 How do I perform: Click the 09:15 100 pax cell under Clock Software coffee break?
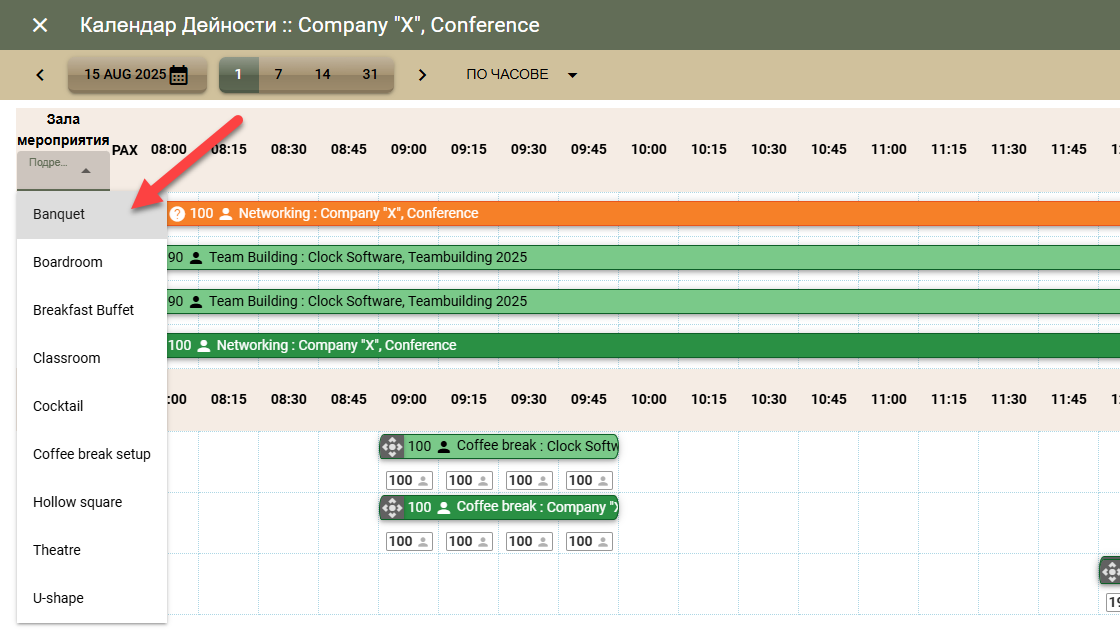coord(469,480)
